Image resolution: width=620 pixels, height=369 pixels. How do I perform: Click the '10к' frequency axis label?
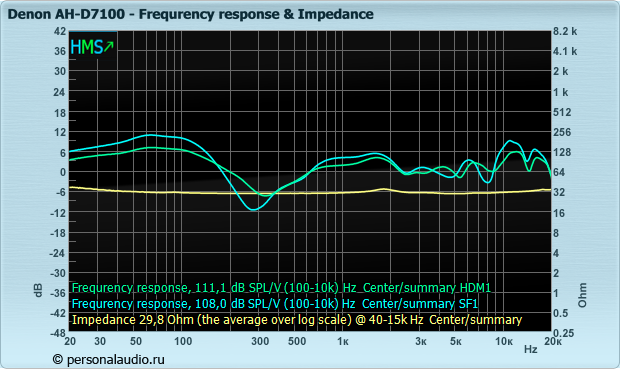(504, 341)
